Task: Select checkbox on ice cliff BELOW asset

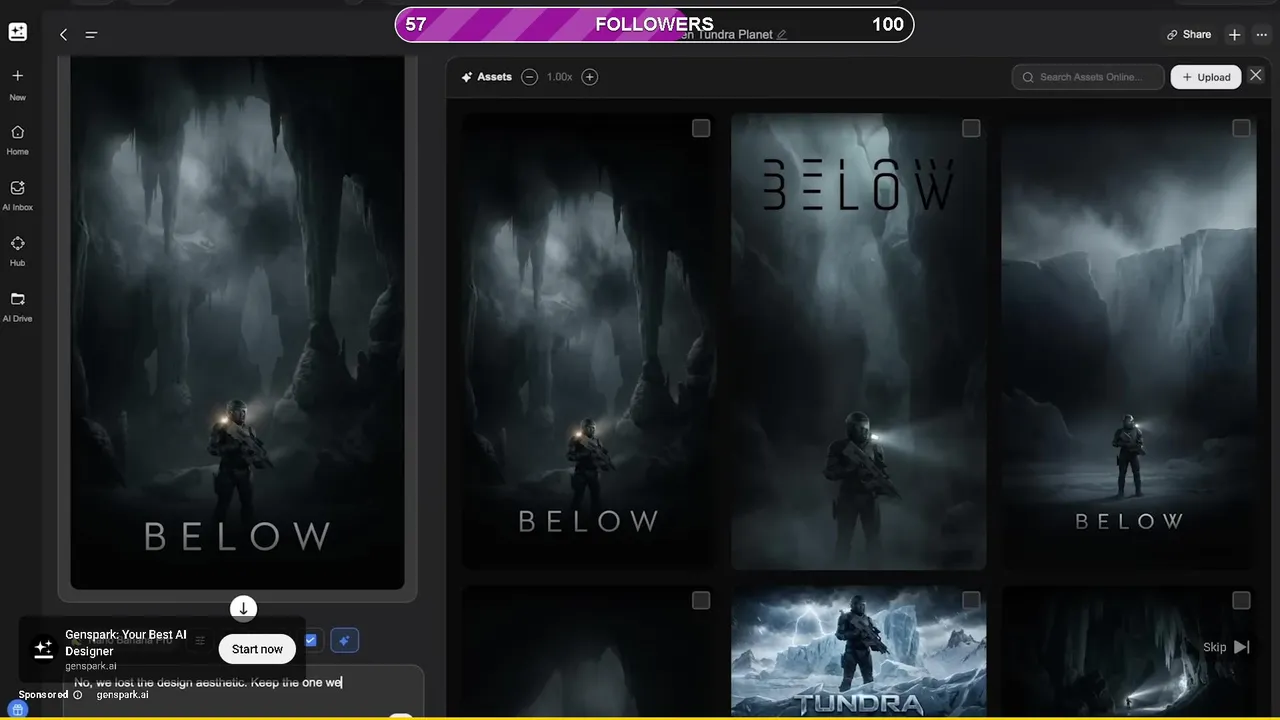Action: tap(1241, 128)
